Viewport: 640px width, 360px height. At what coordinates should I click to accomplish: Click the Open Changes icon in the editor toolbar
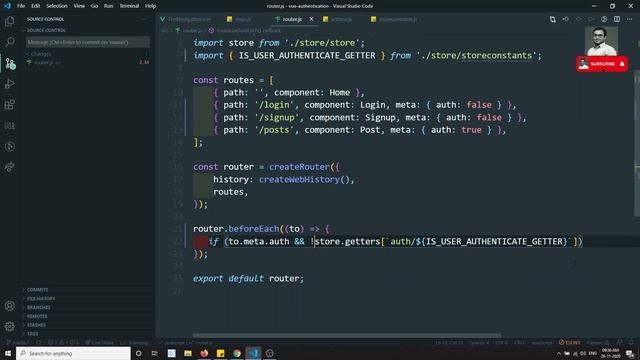553,19
